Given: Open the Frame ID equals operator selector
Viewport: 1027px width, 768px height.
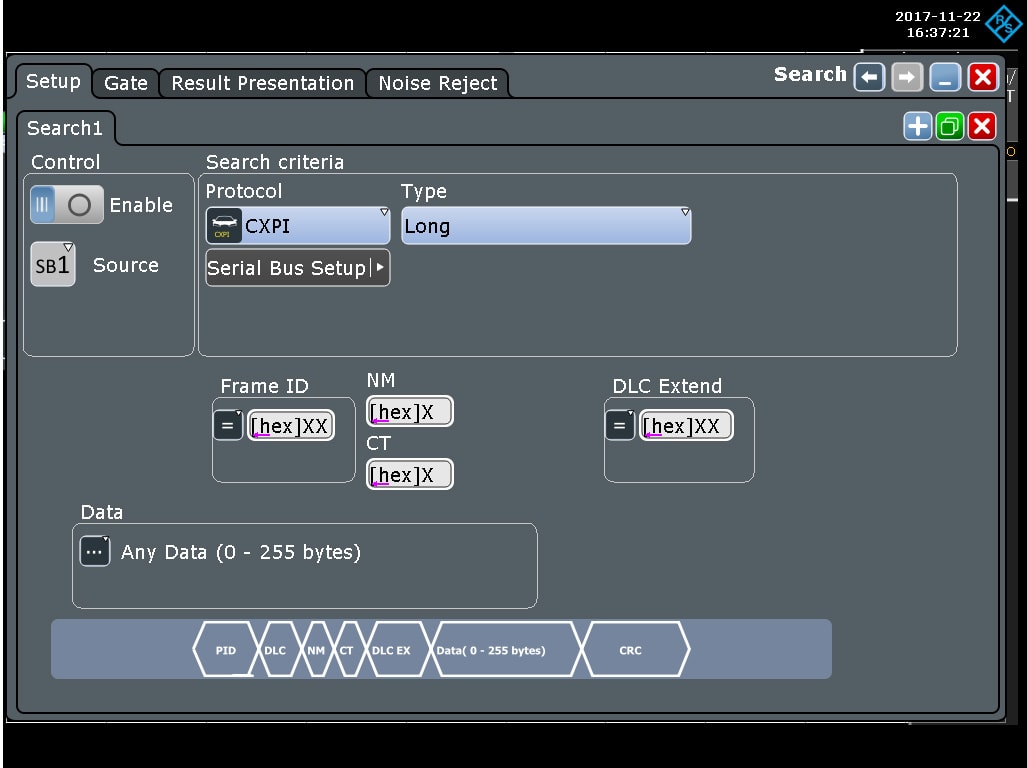Looking at the screenshot, I should click(227, 424).
